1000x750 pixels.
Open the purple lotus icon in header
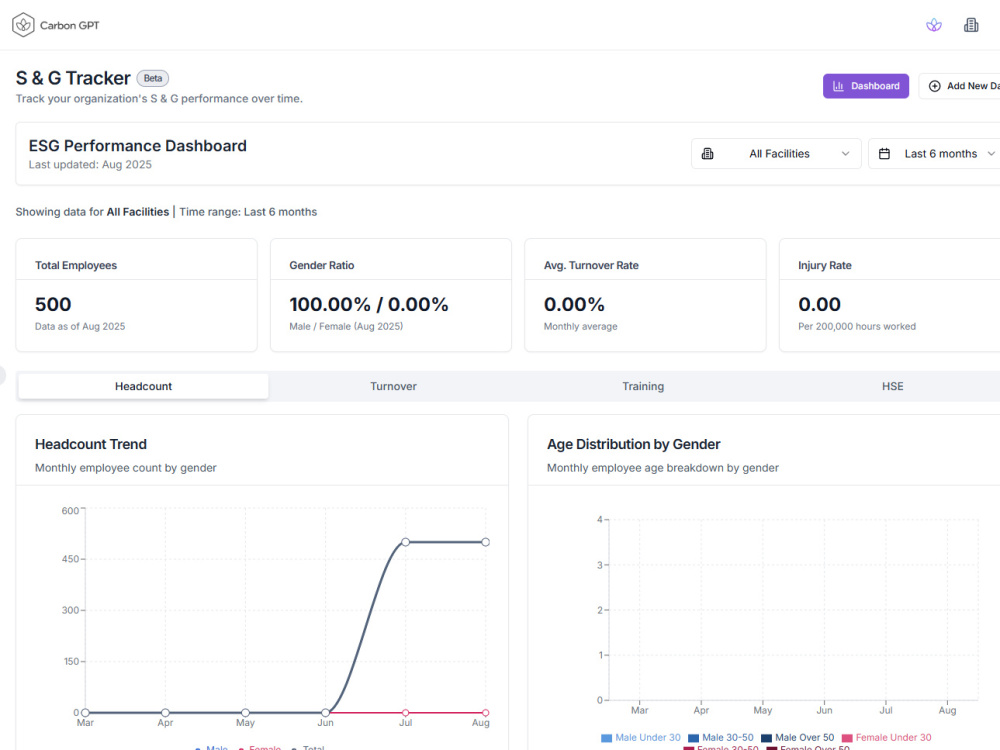point(934,25)
